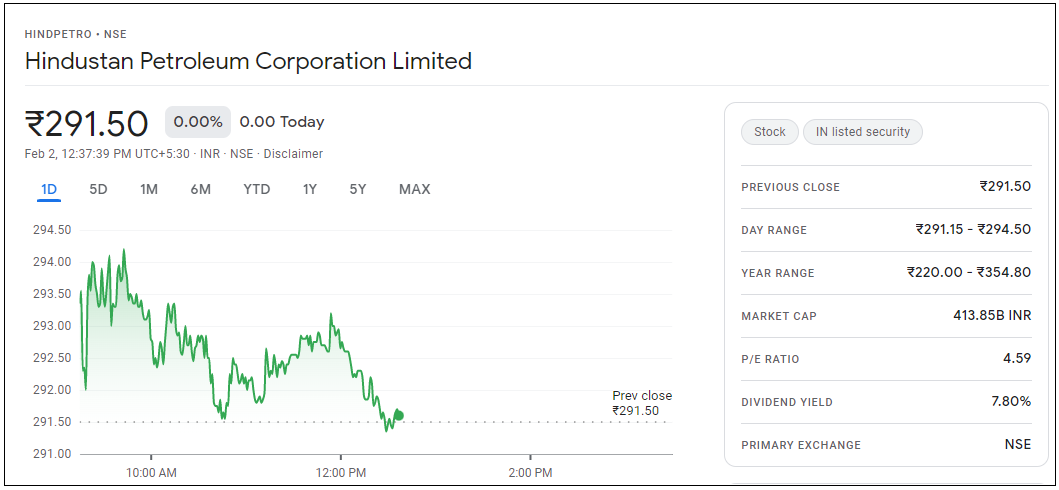Click the 293.00 y-axis label
Viewport: 1059px width, 490px height.
click(x=52, y=326)
